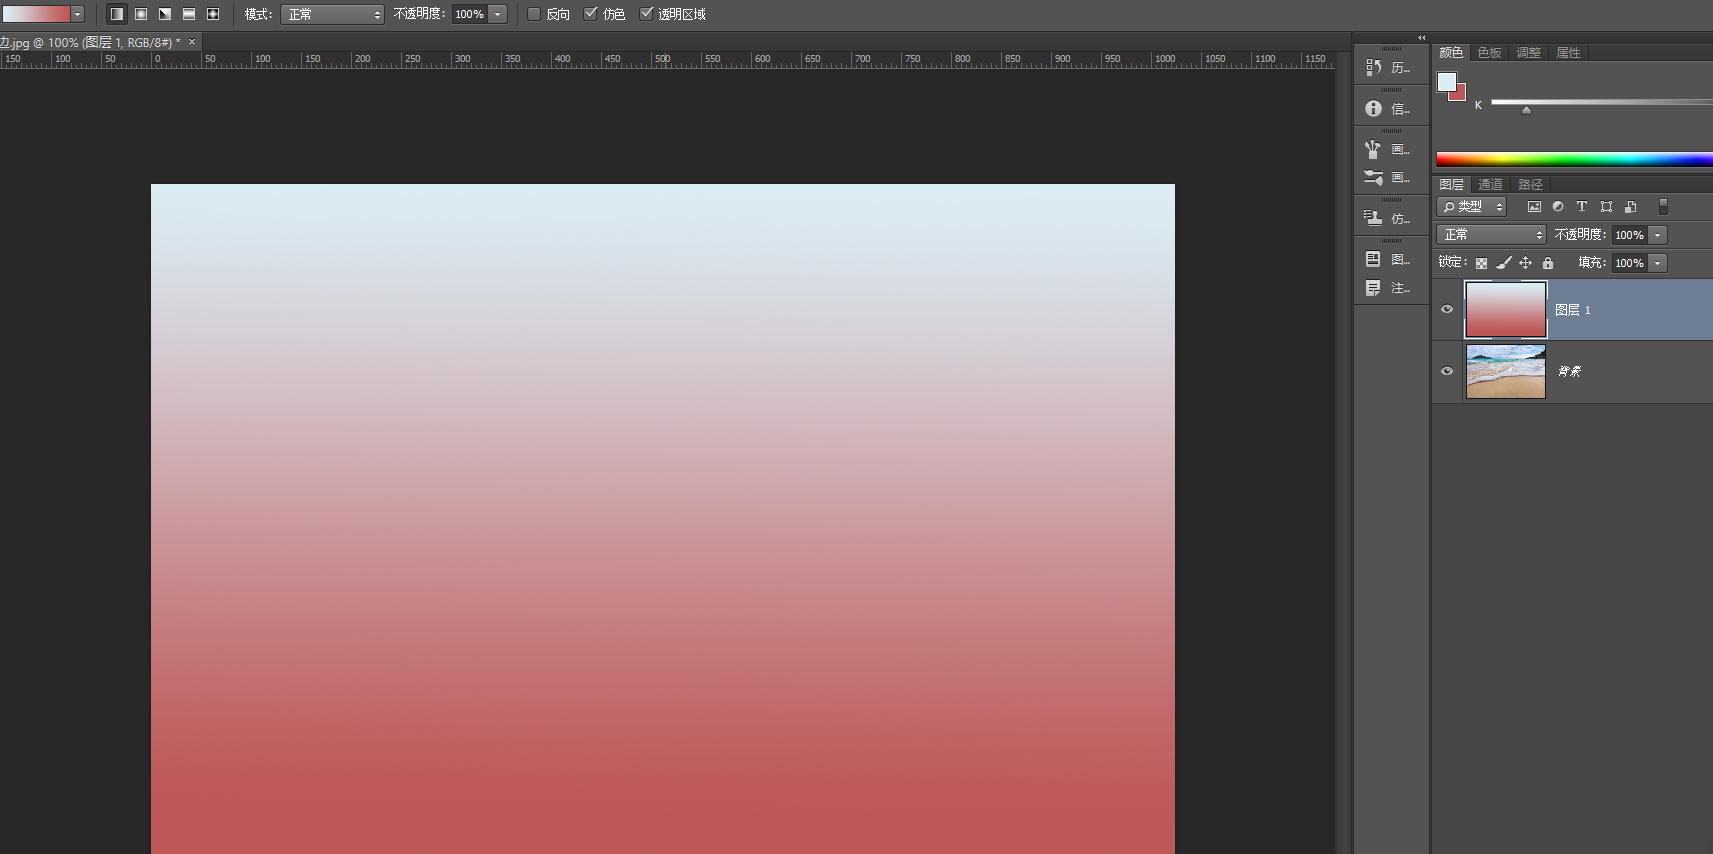Image resolution: width=1713 pixels, height=854 pixels.
Task: Open the gradient picker dropdown arrow
Action: (x=77, y=14)
